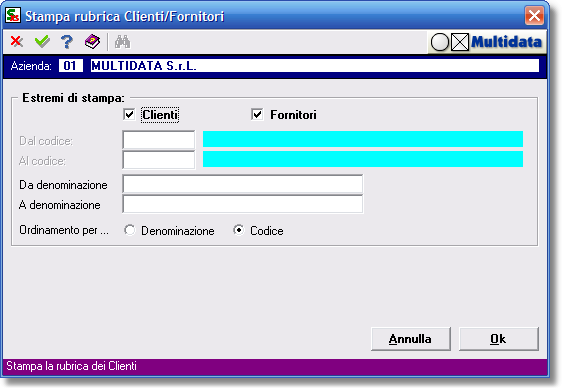562x390 pixels.
Task: Click the green checkmark confirm icon
Action: (42, 42)
